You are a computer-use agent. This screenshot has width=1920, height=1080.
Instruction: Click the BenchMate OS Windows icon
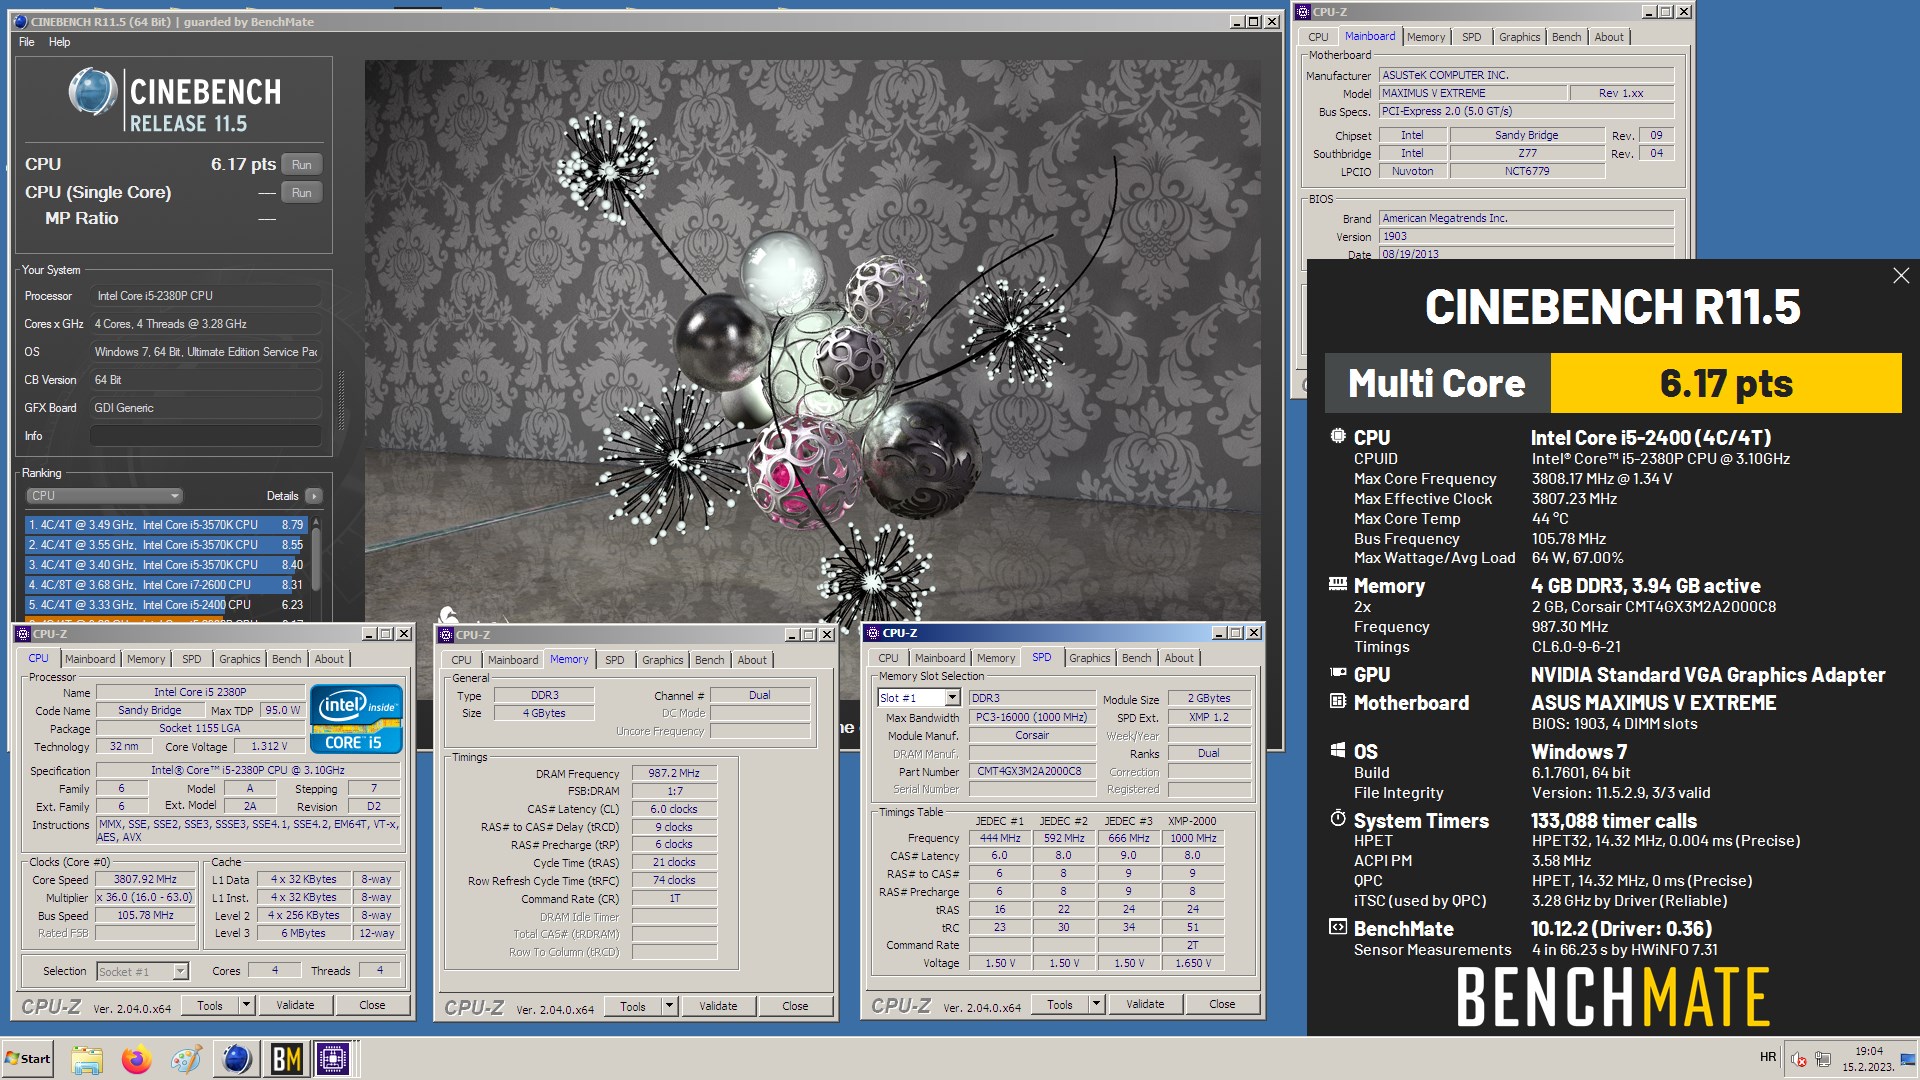pyautogui.click(x=1338, y=751)
